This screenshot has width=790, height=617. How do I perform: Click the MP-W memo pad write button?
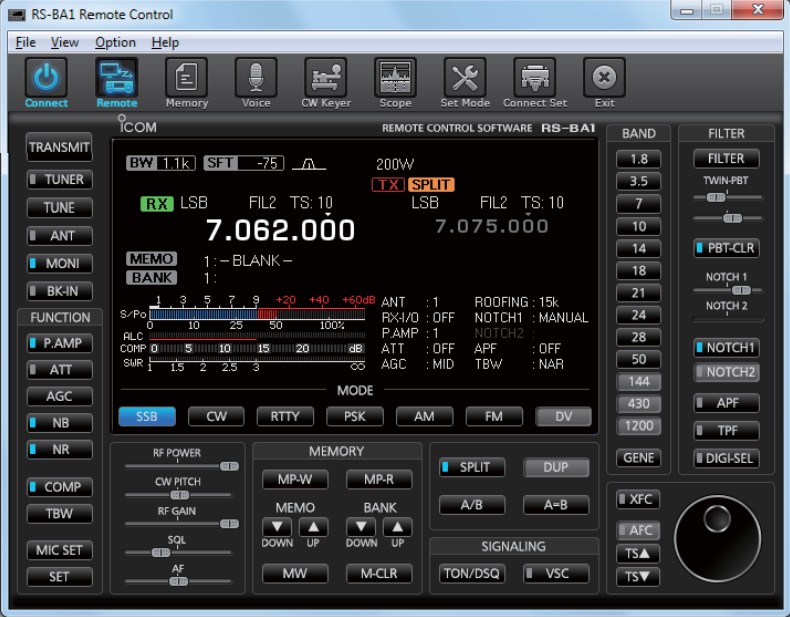tap(295, 479)
